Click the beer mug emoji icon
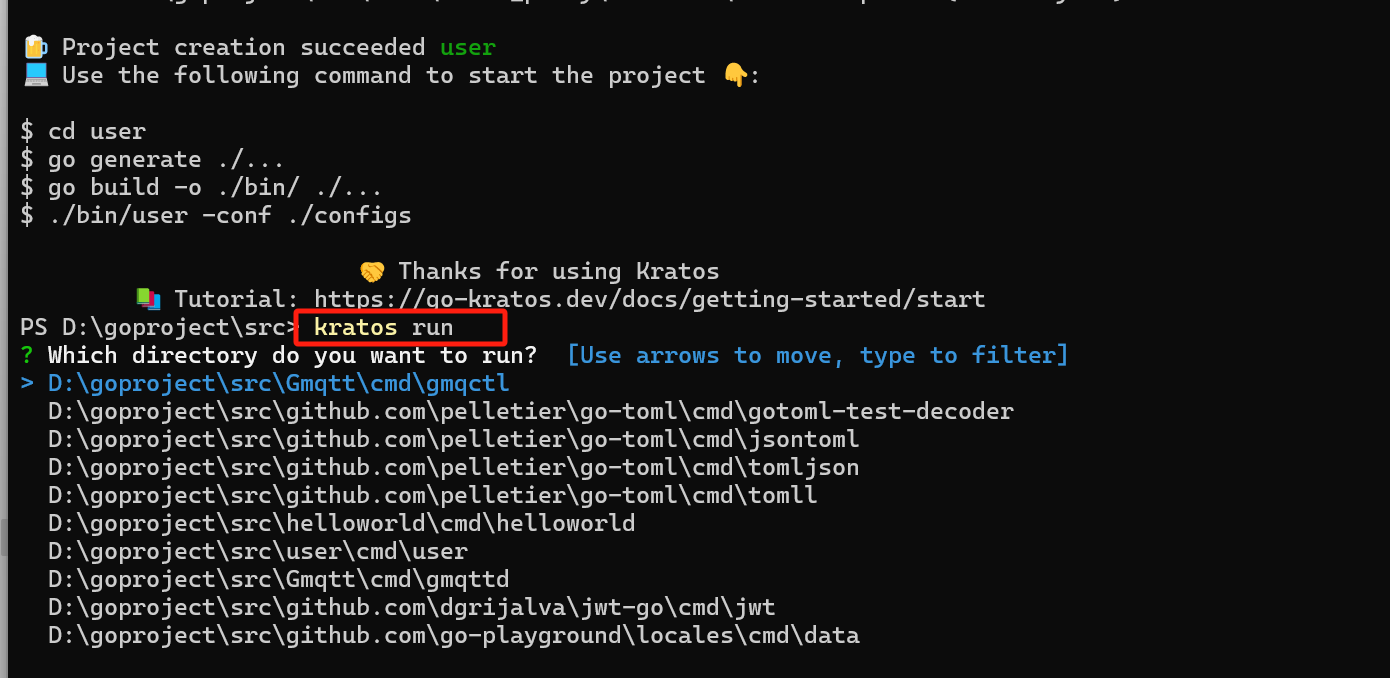 pos(35,47)
